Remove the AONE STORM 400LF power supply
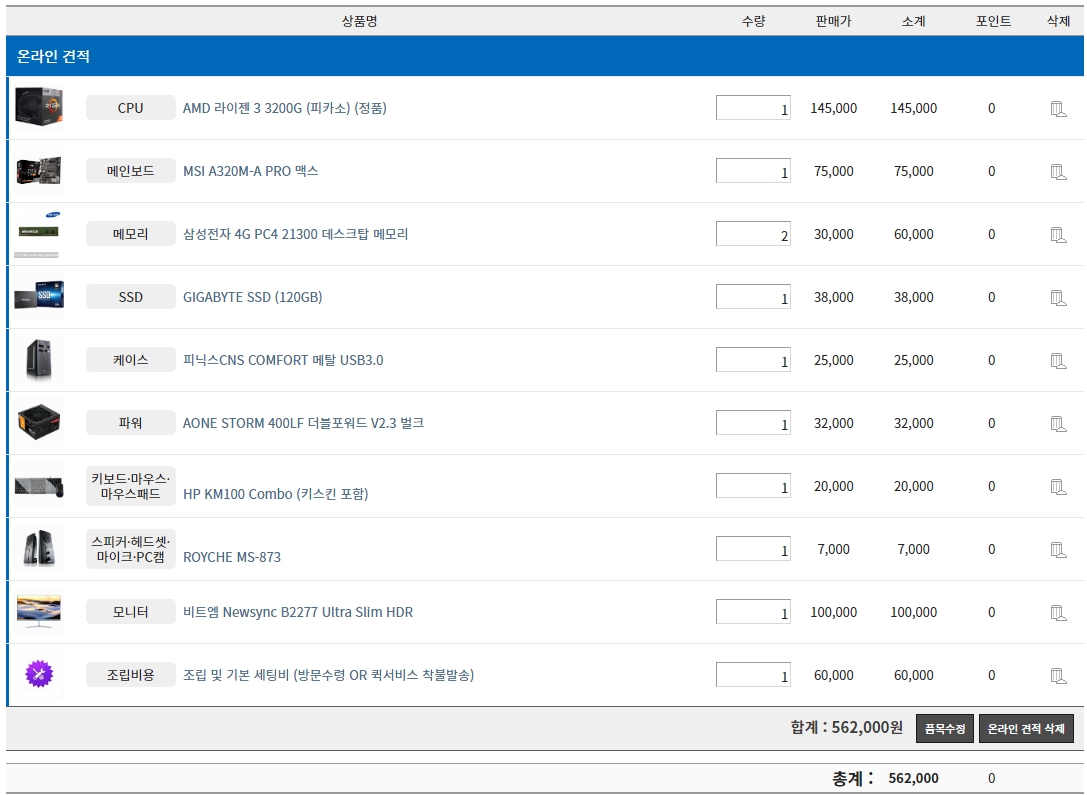Screen dimensions: 1087x795 (1058, 424)
